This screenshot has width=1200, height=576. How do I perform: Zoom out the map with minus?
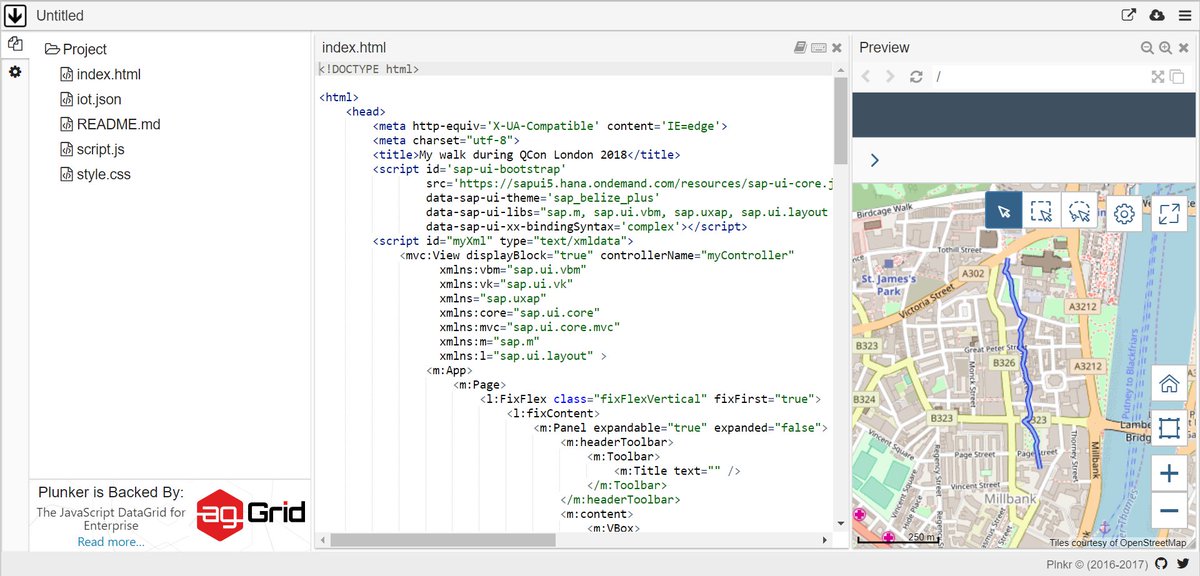point(1168,511)
